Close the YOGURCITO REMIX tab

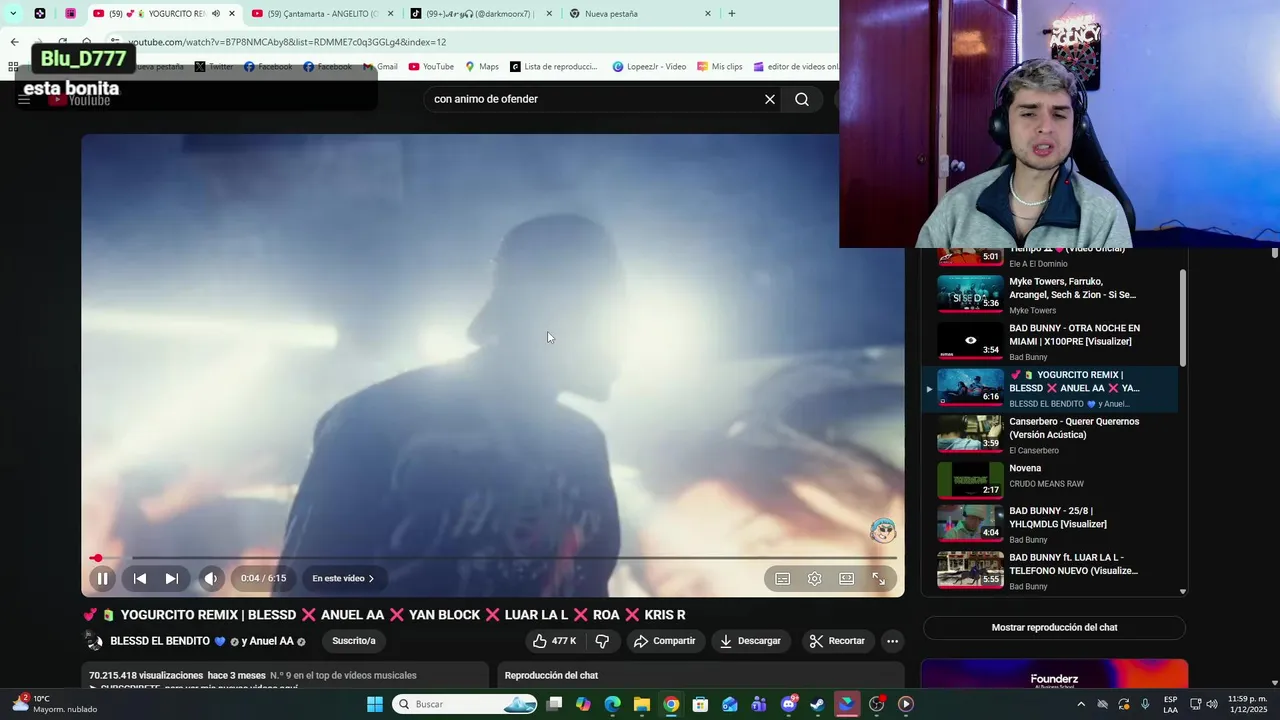(232, 14)
